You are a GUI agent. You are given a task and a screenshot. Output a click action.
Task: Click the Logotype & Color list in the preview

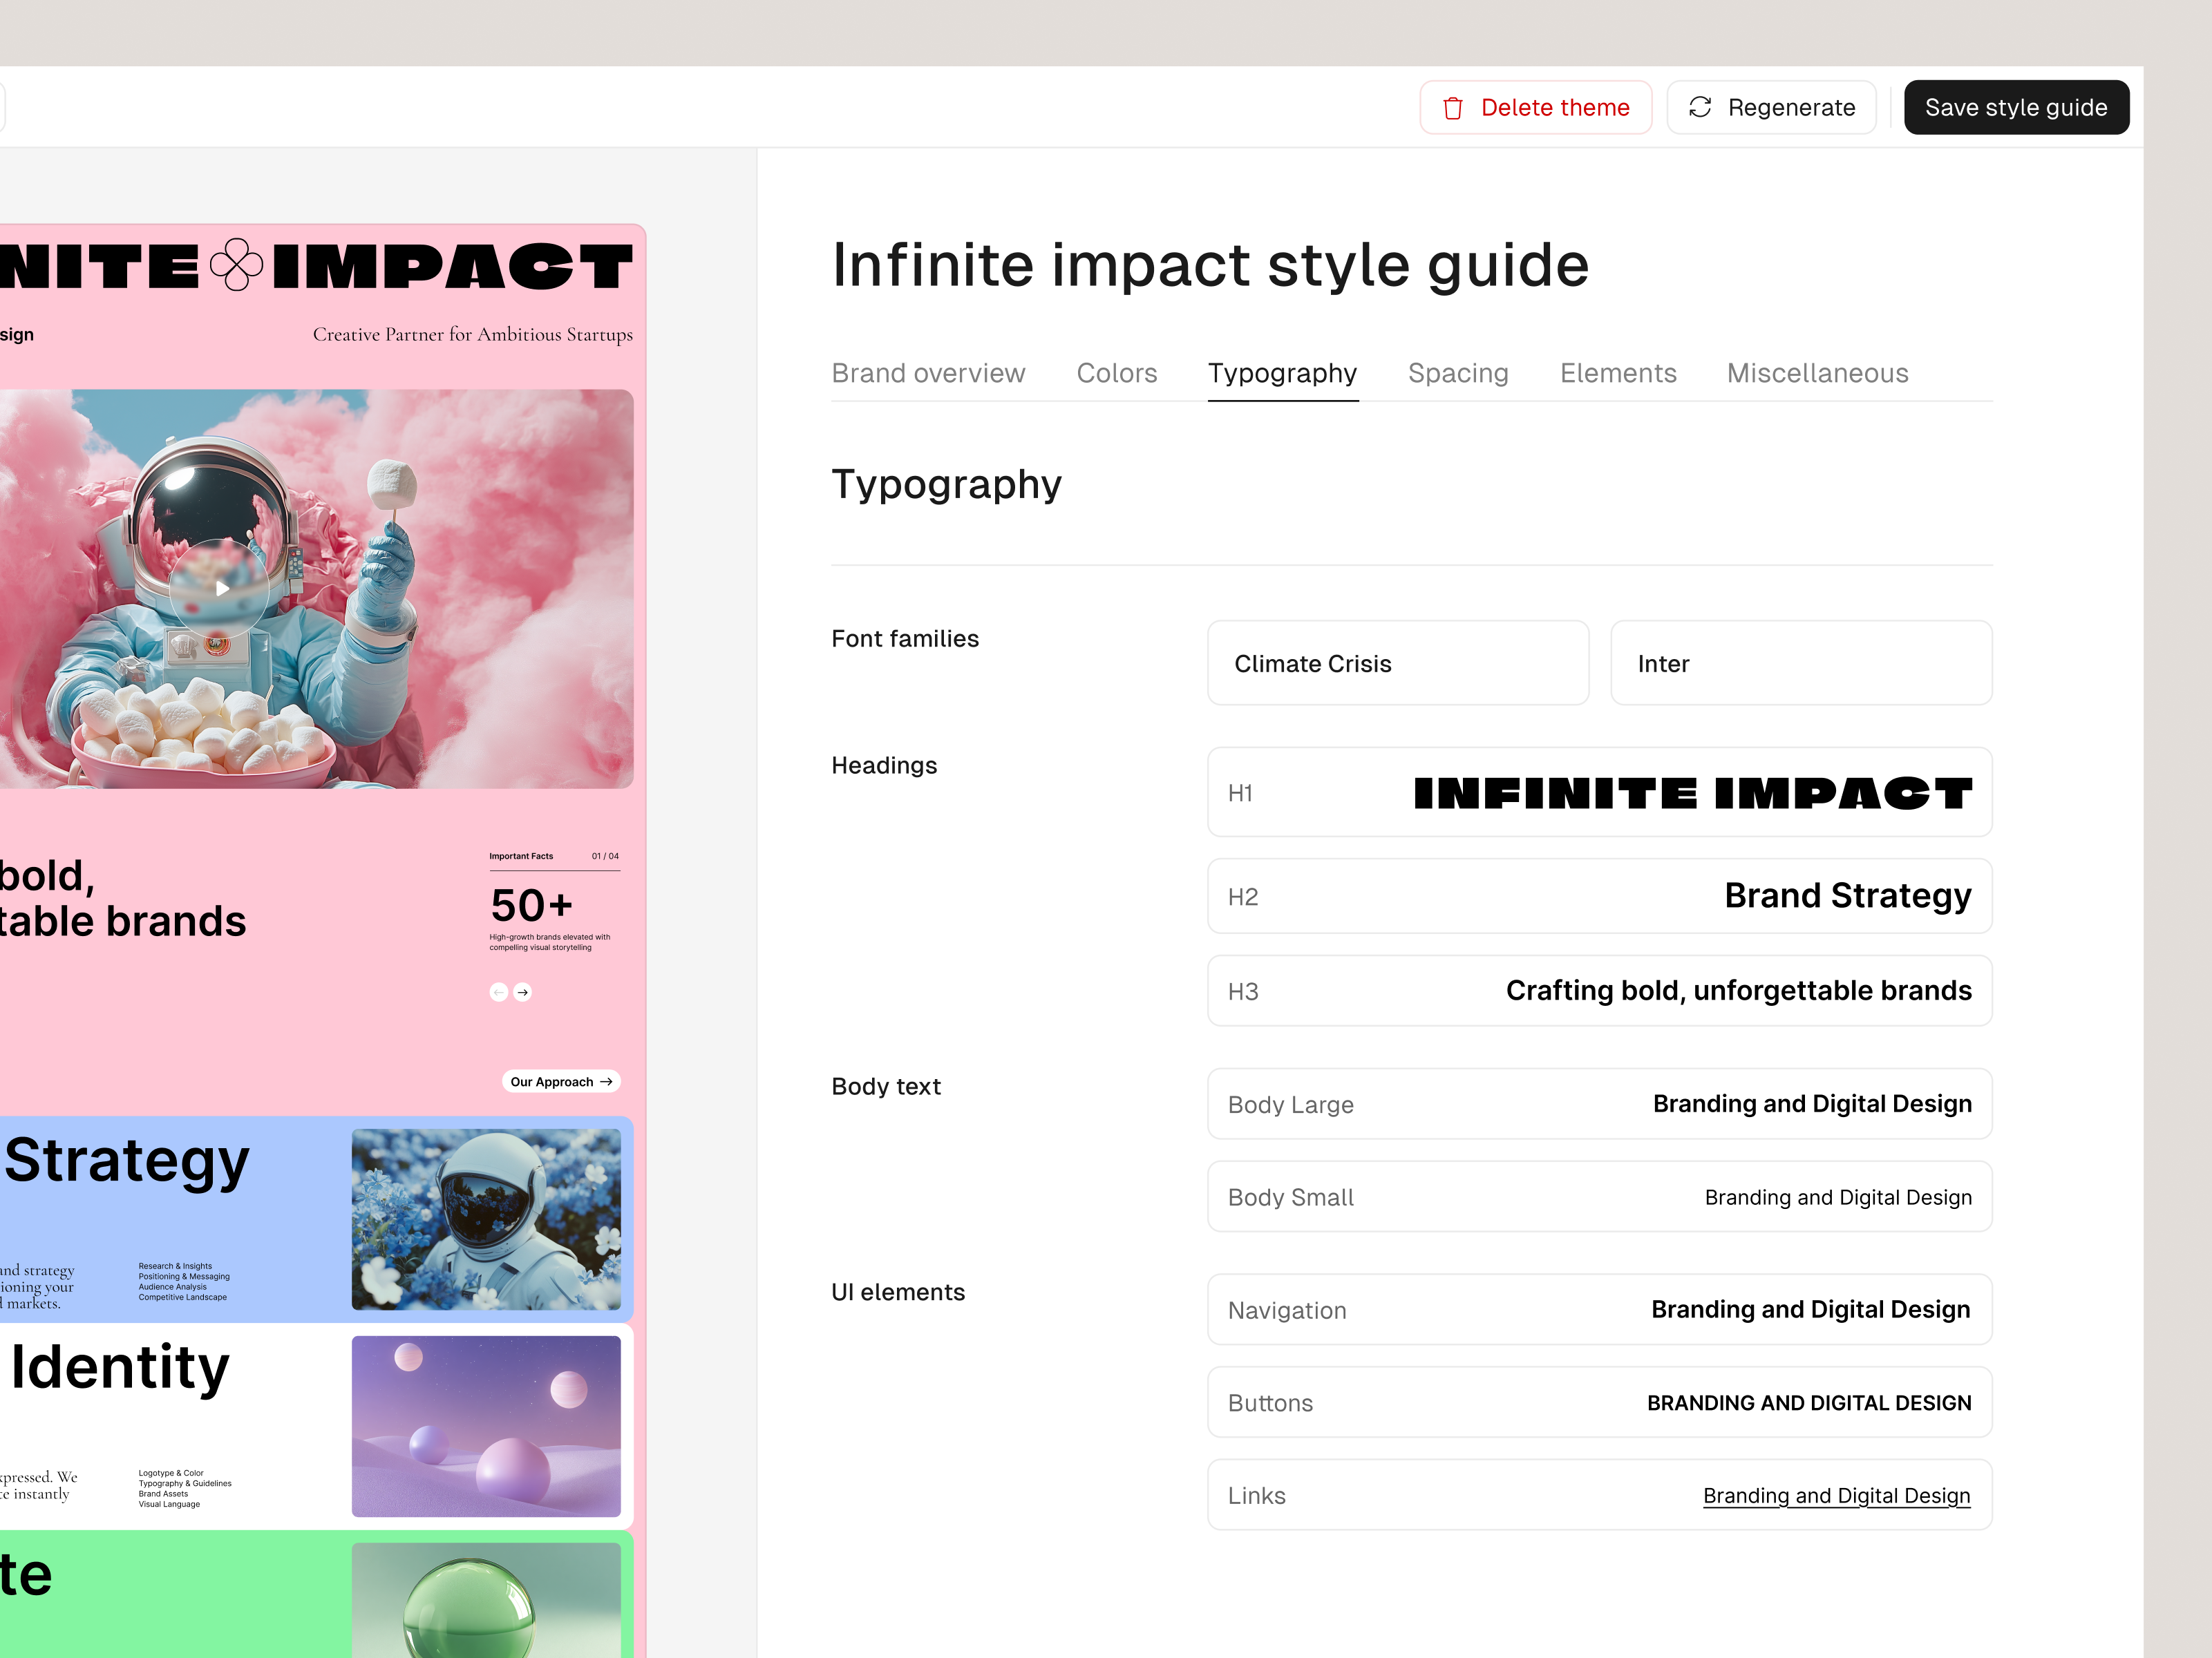[x=185, y=1488]
